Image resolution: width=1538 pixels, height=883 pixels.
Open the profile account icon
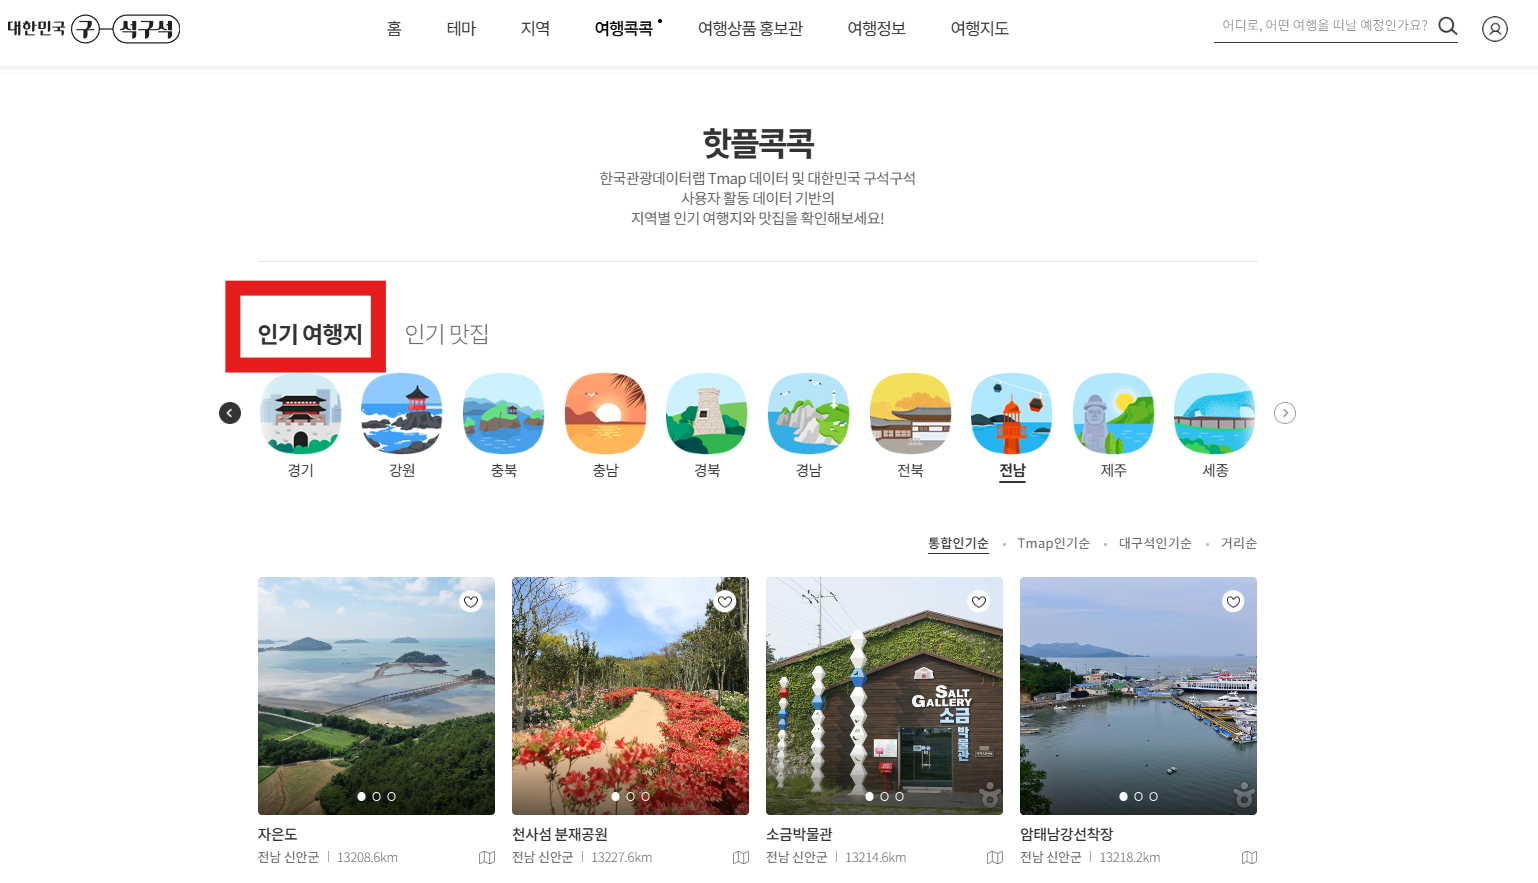[1494, 29]
